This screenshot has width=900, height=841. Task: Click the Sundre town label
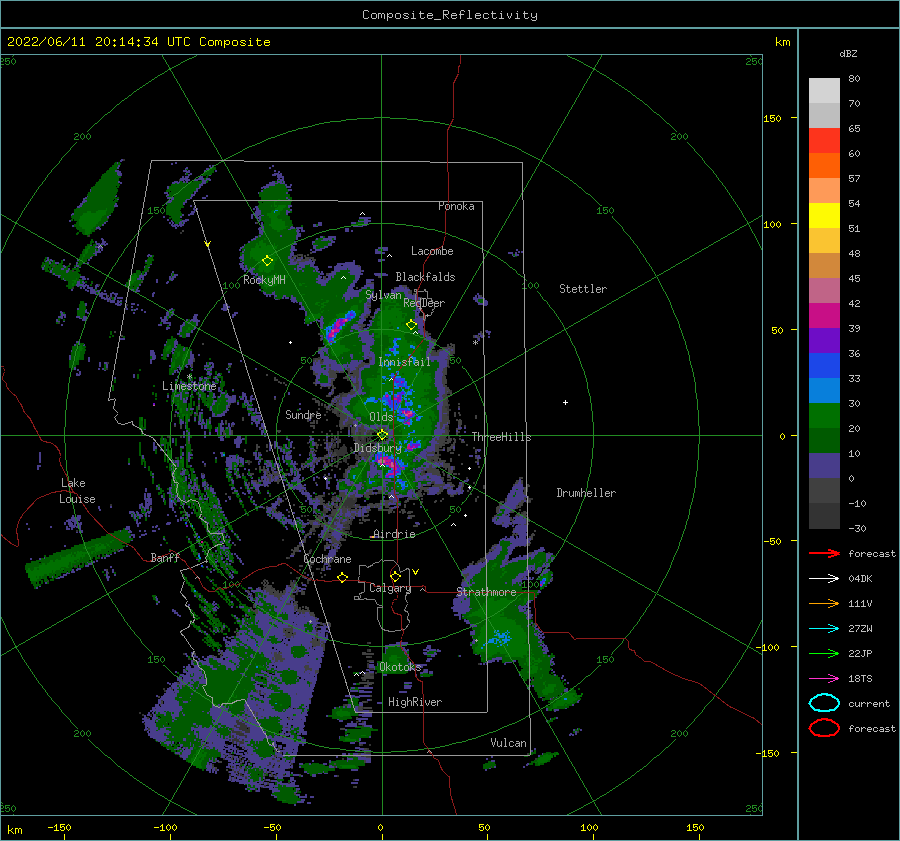click(x=303, y=414)
